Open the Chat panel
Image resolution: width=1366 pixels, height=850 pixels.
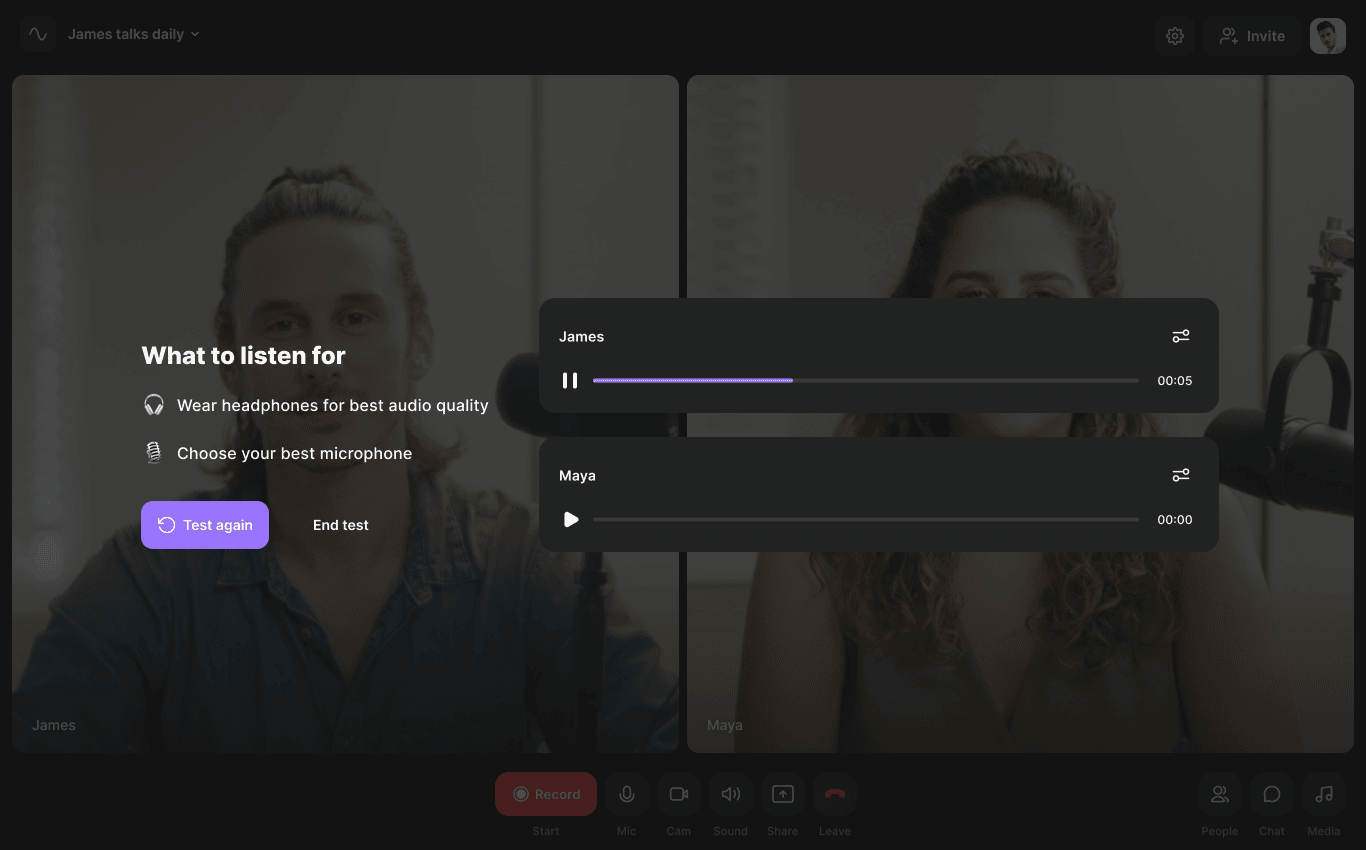[x=1272, y=794]
